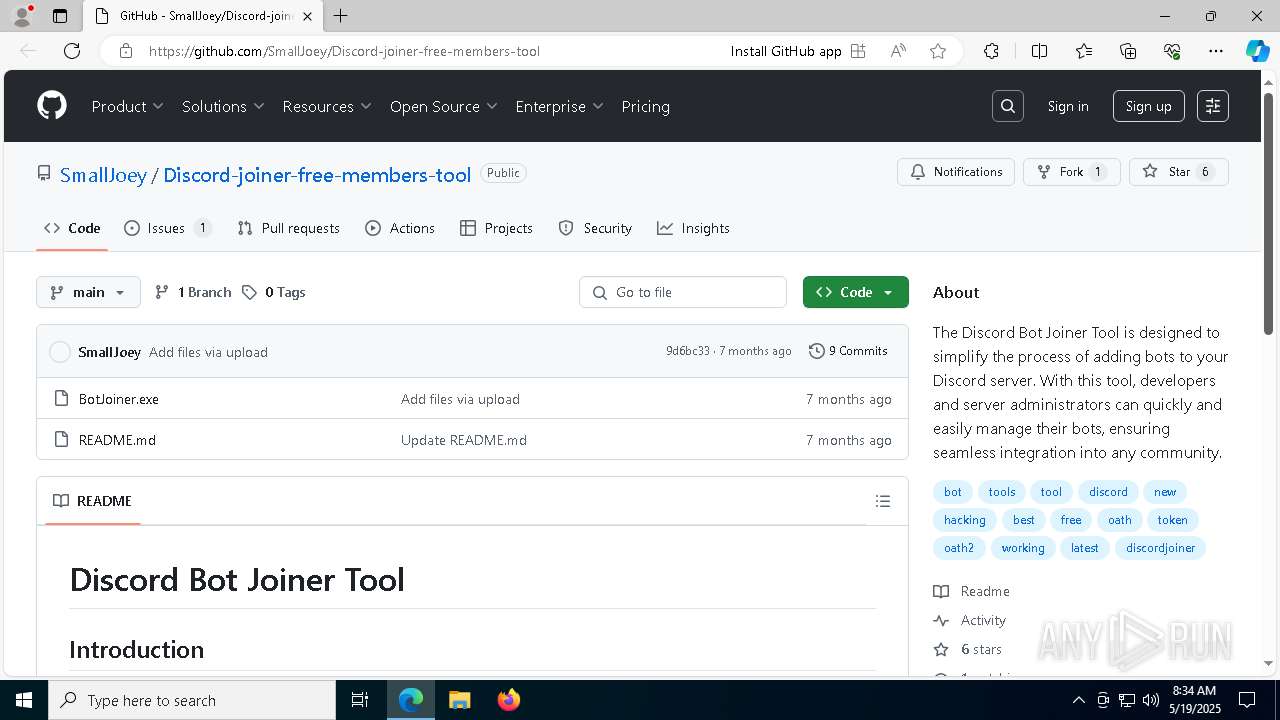Image resolution: width=1280 pixels, height=720 pixels.
Task: Switch to the Insights tab
Action: [x=693, y=228]
